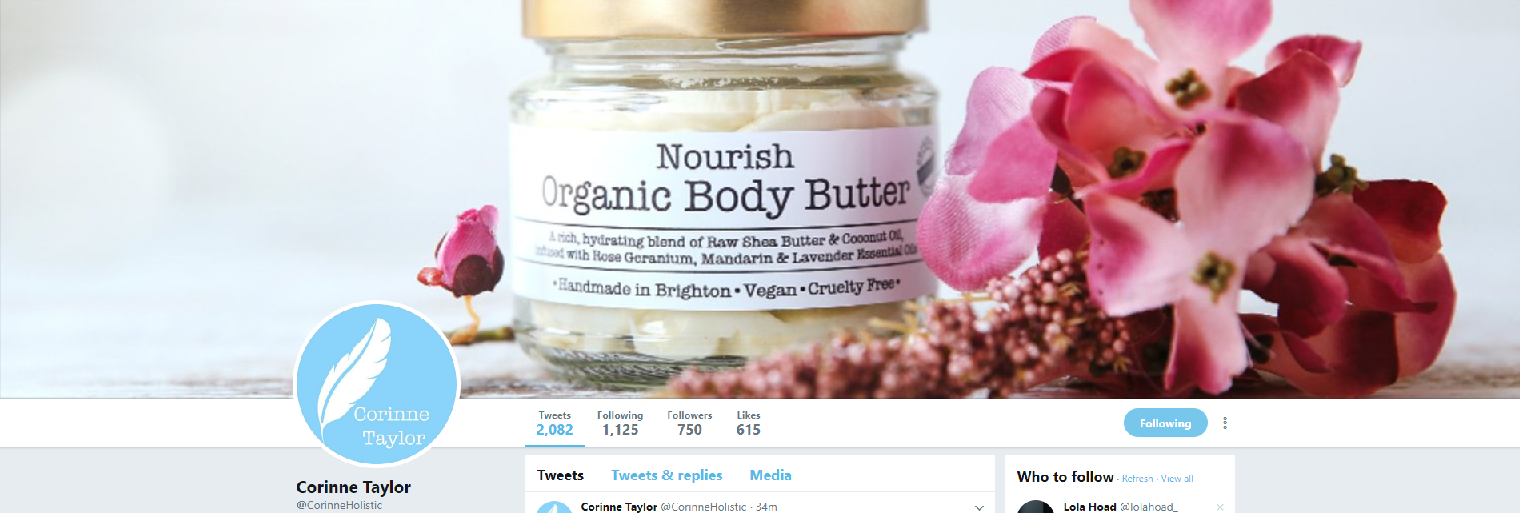Click the Corinne Taylor profile name heading
Viewport: 1520px width, 513px height.
tap(353, 487)
